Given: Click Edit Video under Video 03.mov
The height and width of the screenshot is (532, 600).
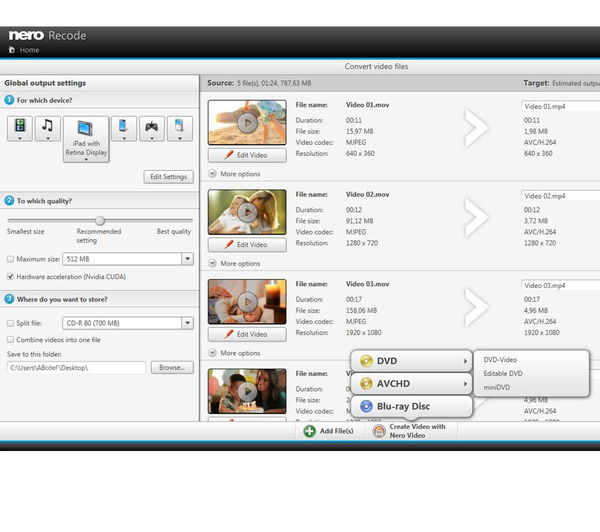Looking at the screenshot, I should coord(247,334).
